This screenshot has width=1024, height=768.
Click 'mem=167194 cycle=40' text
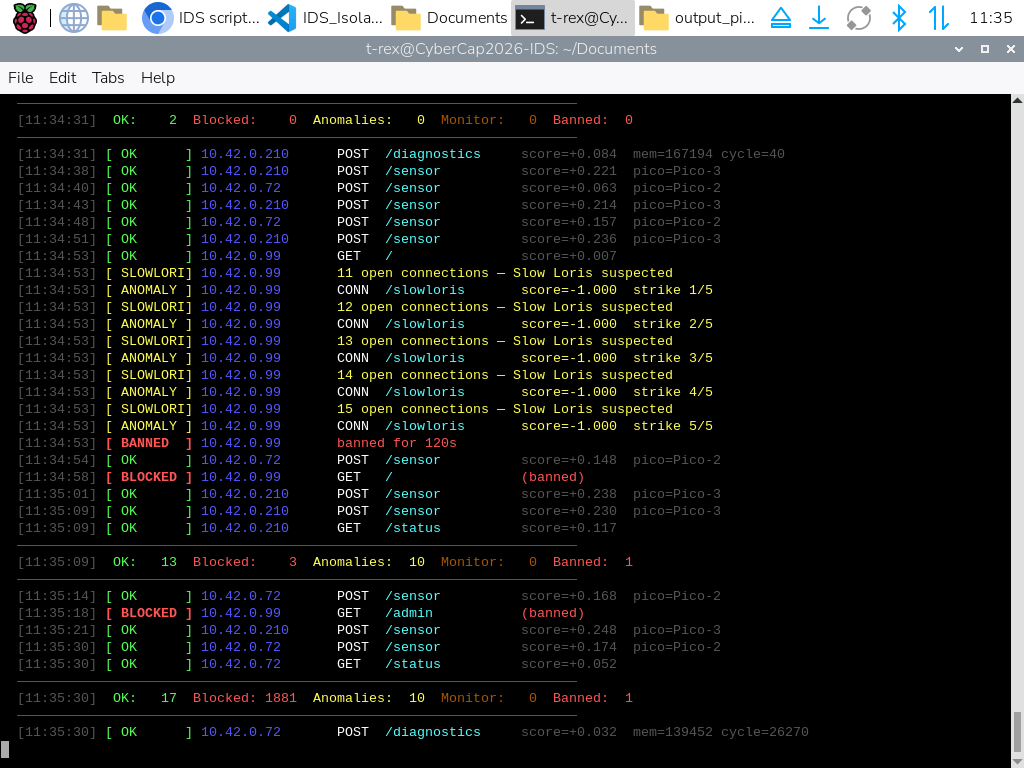(709, 154)
